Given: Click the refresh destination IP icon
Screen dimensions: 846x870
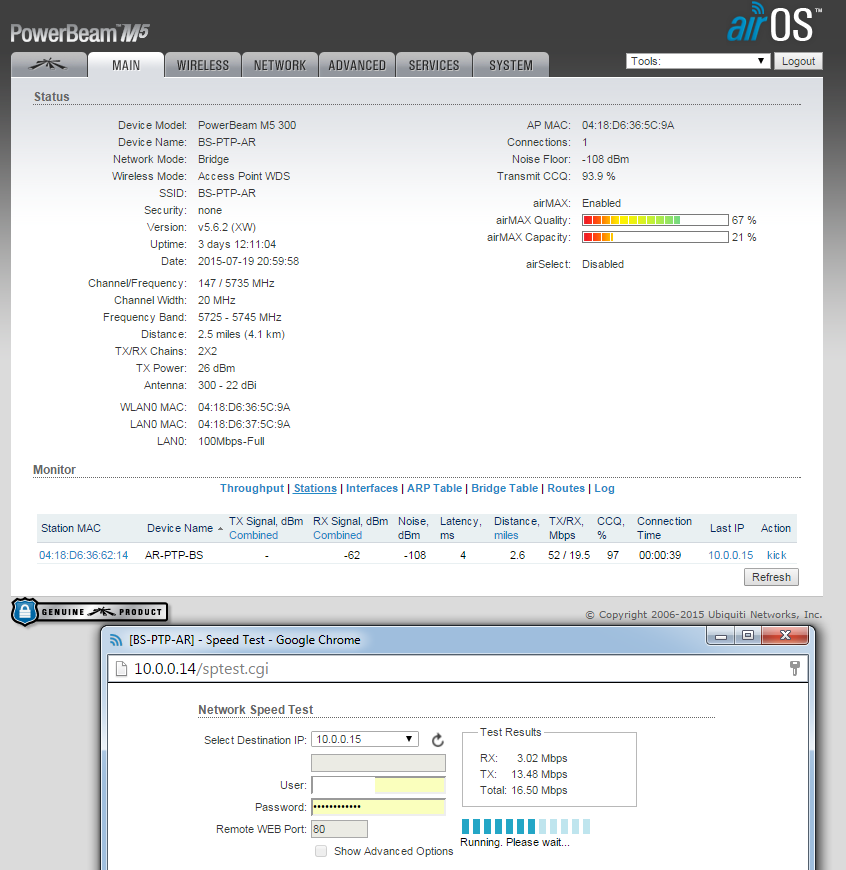Looking at the screenshot, I should point(438,740).
